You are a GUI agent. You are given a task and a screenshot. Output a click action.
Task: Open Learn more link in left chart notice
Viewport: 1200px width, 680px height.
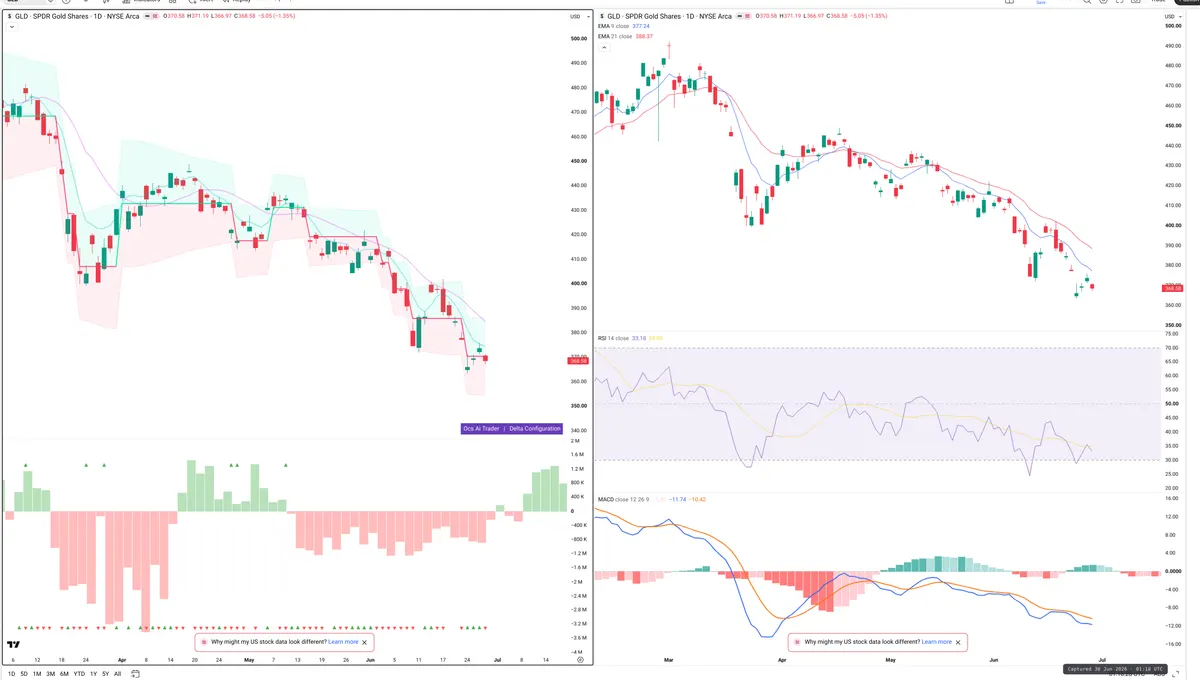tap(343, 642)
